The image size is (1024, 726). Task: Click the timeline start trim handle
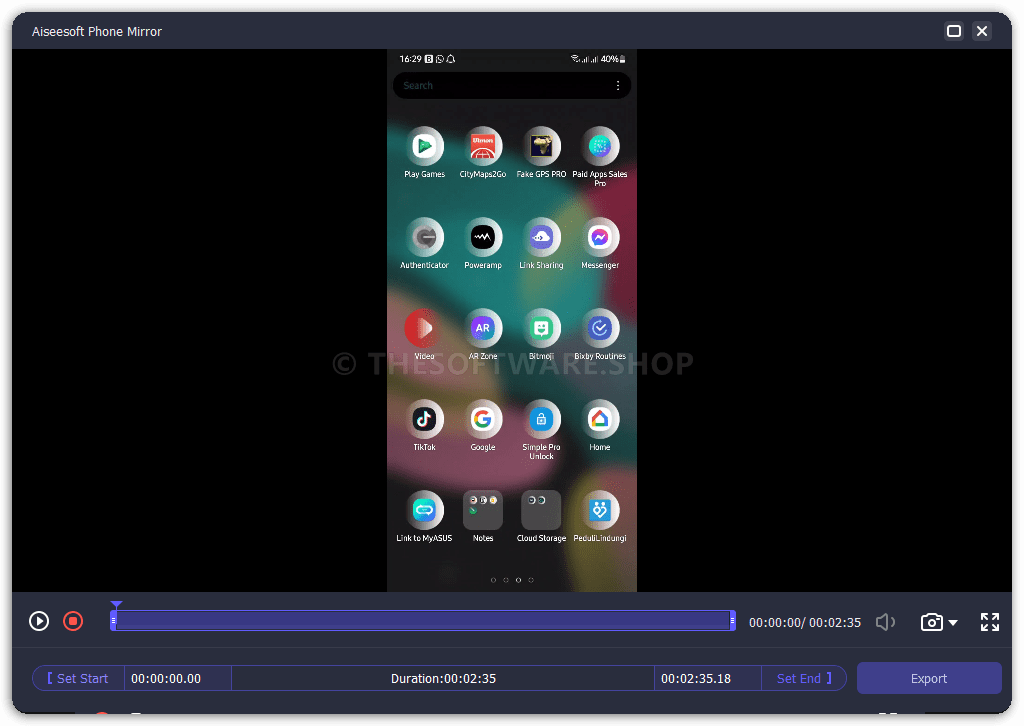(114, 620)
